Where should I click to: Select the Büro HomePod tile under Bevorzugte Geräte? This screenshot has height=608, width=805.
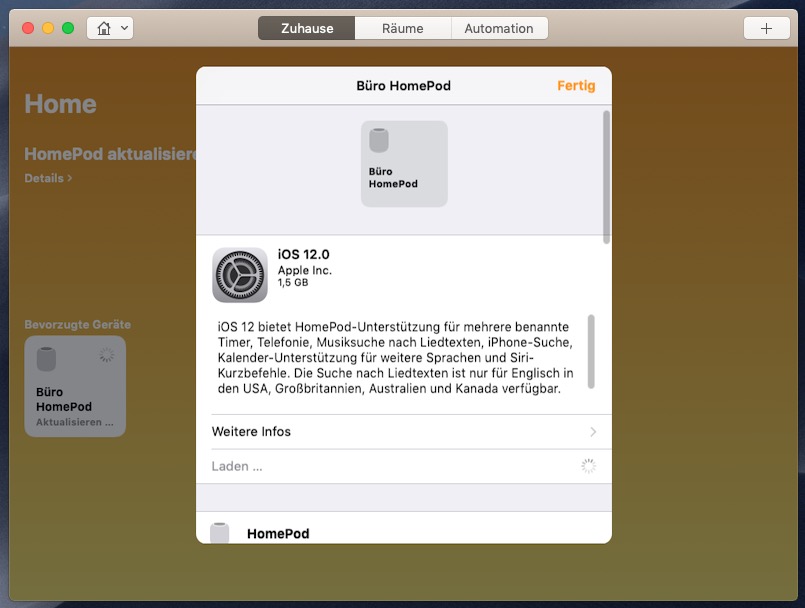[75, 386]
